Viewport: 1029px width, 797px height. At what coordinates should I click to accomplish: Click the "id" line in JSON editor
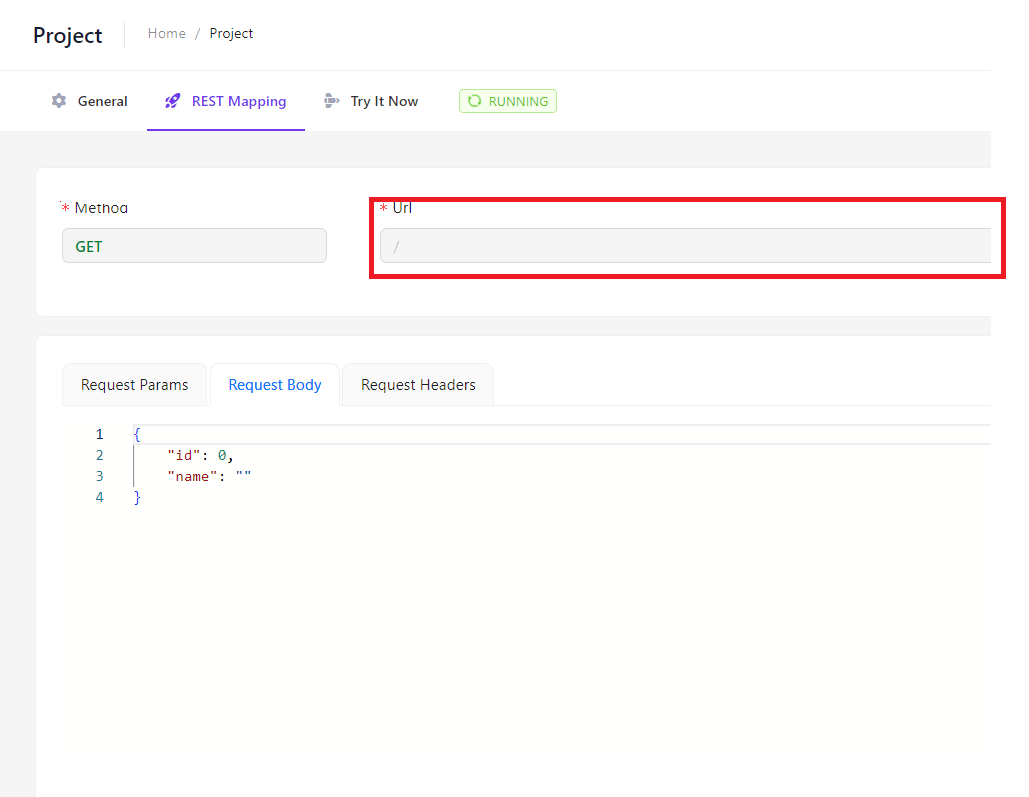(200, 455)
